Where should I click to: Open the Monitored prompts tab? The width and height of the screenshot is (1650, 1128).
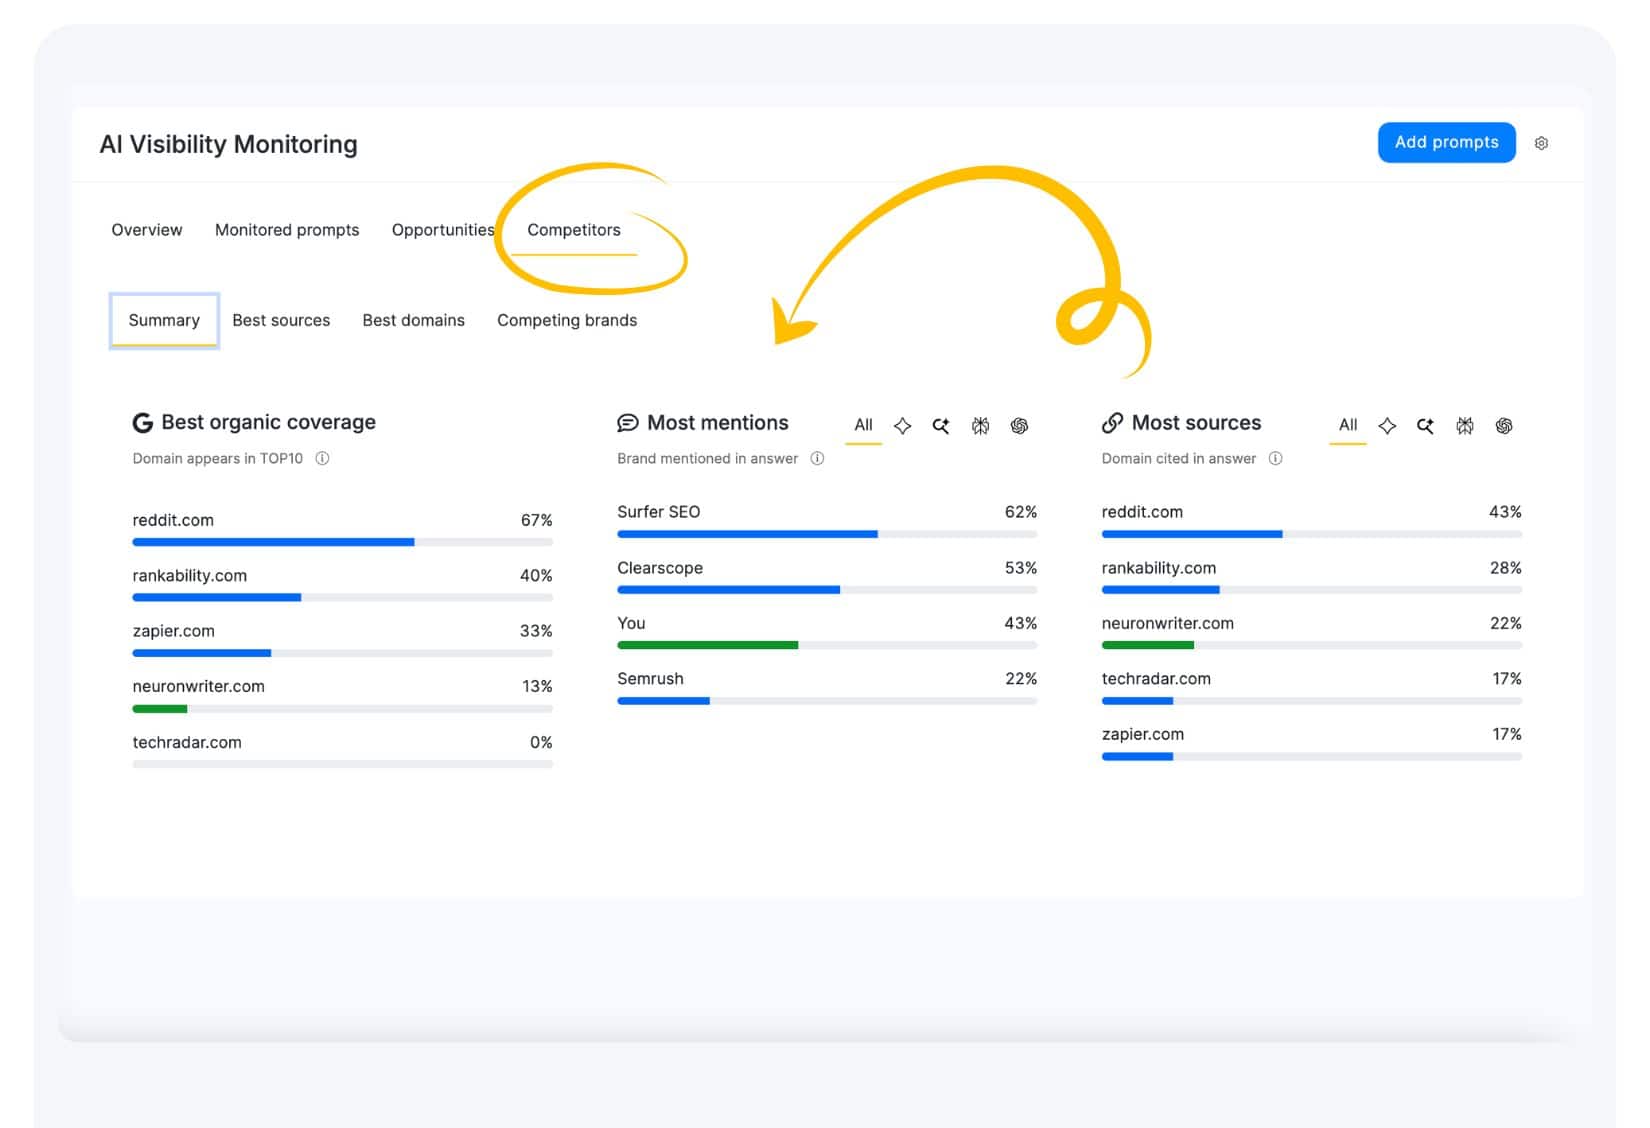[287, 230]
